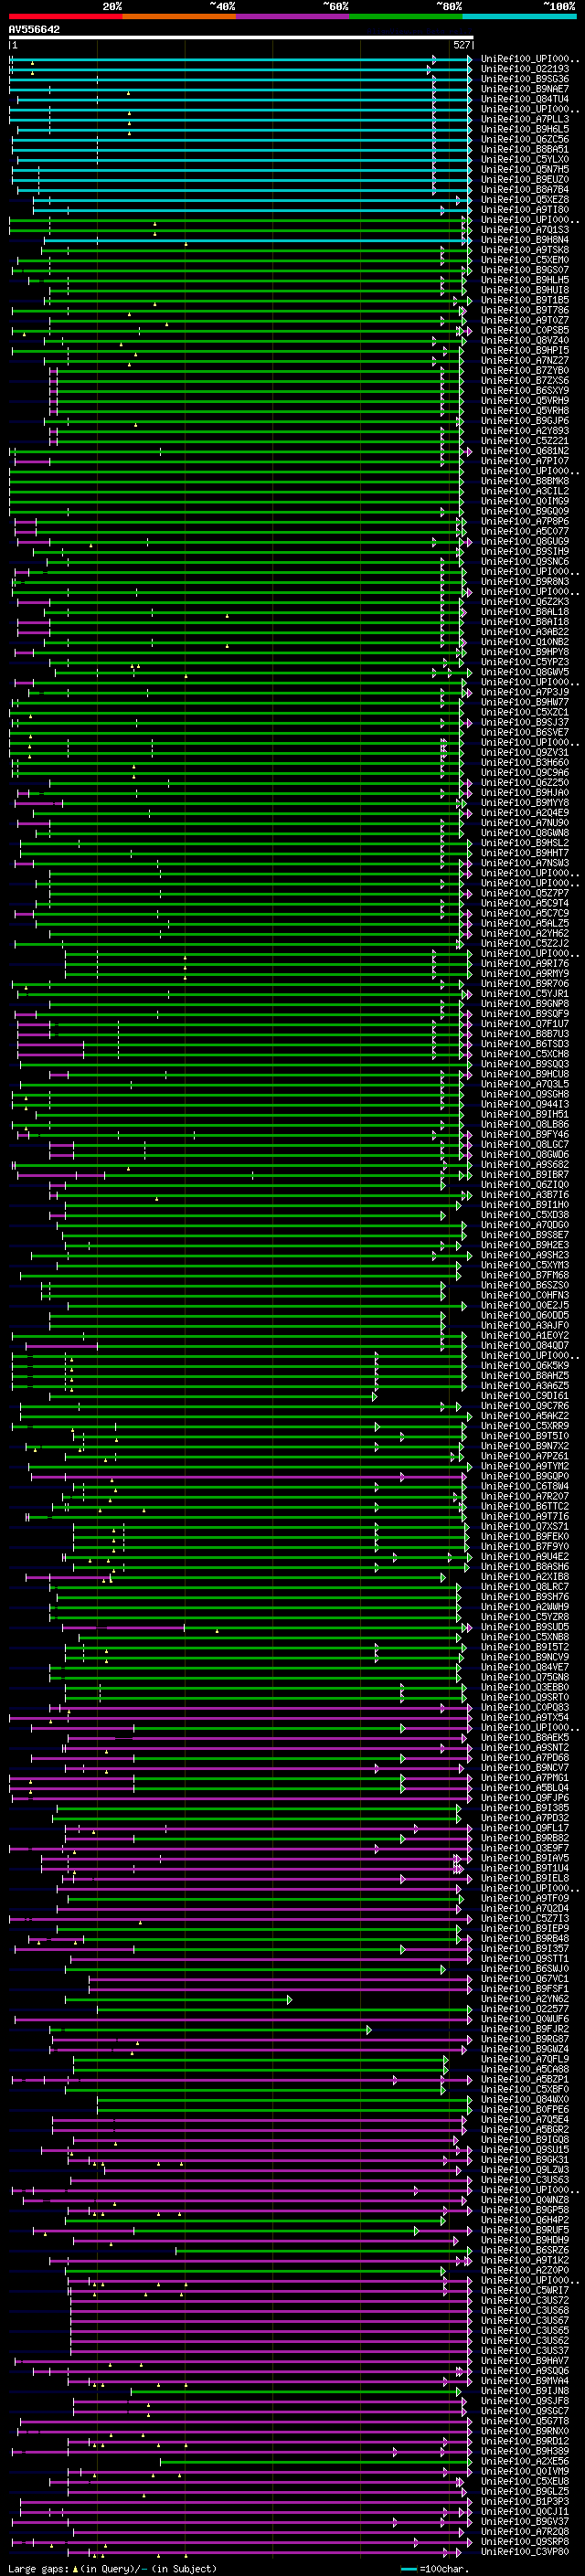This screenshot has height=2576, width=585.
Task: Select the UniRef100_Q8VZ40 label
Action: click(x=525, y=340)
